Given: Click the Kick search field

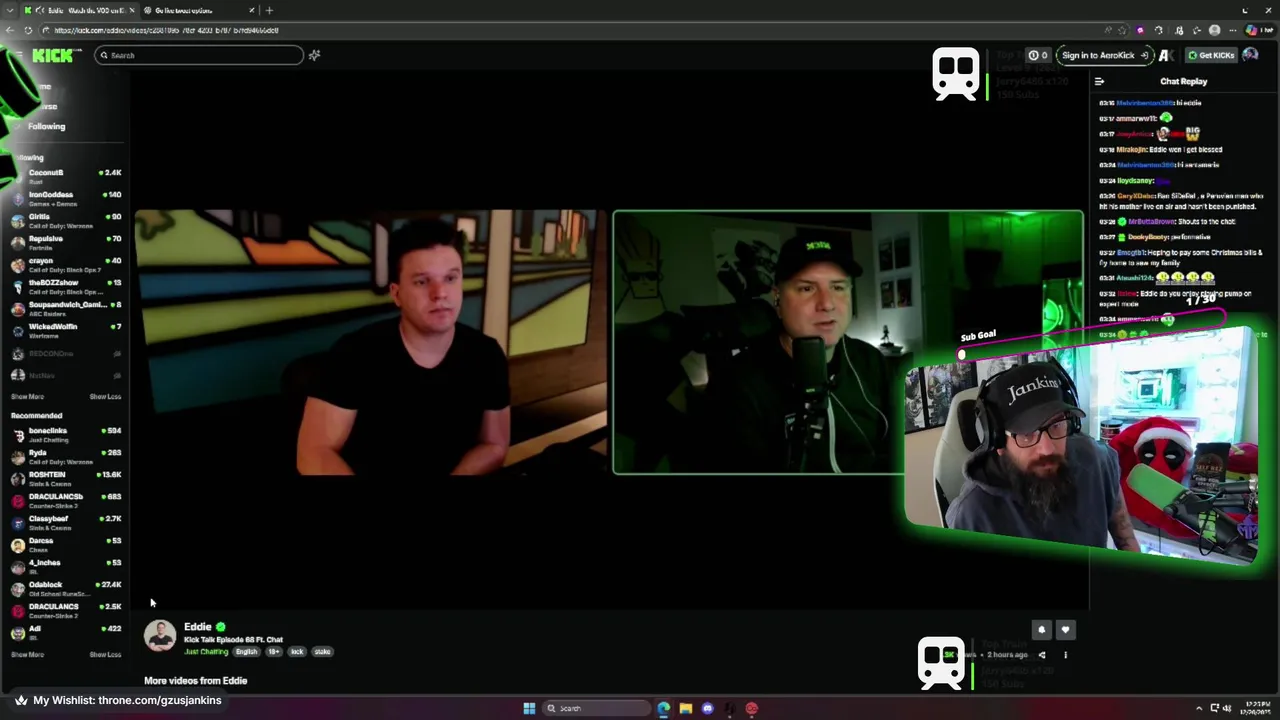Looking at the screenshot, I should (x=200, y=55).
